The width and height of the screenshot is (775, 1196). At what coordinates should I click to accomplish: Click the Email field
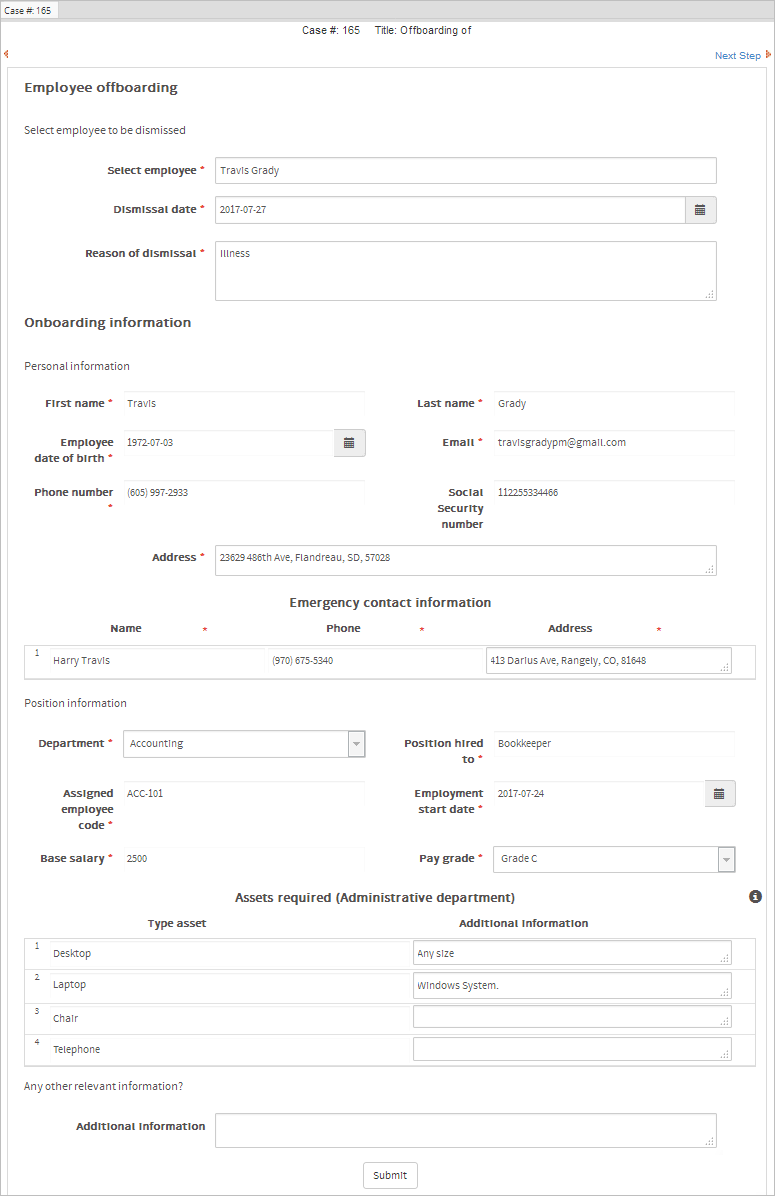point(614,443)
